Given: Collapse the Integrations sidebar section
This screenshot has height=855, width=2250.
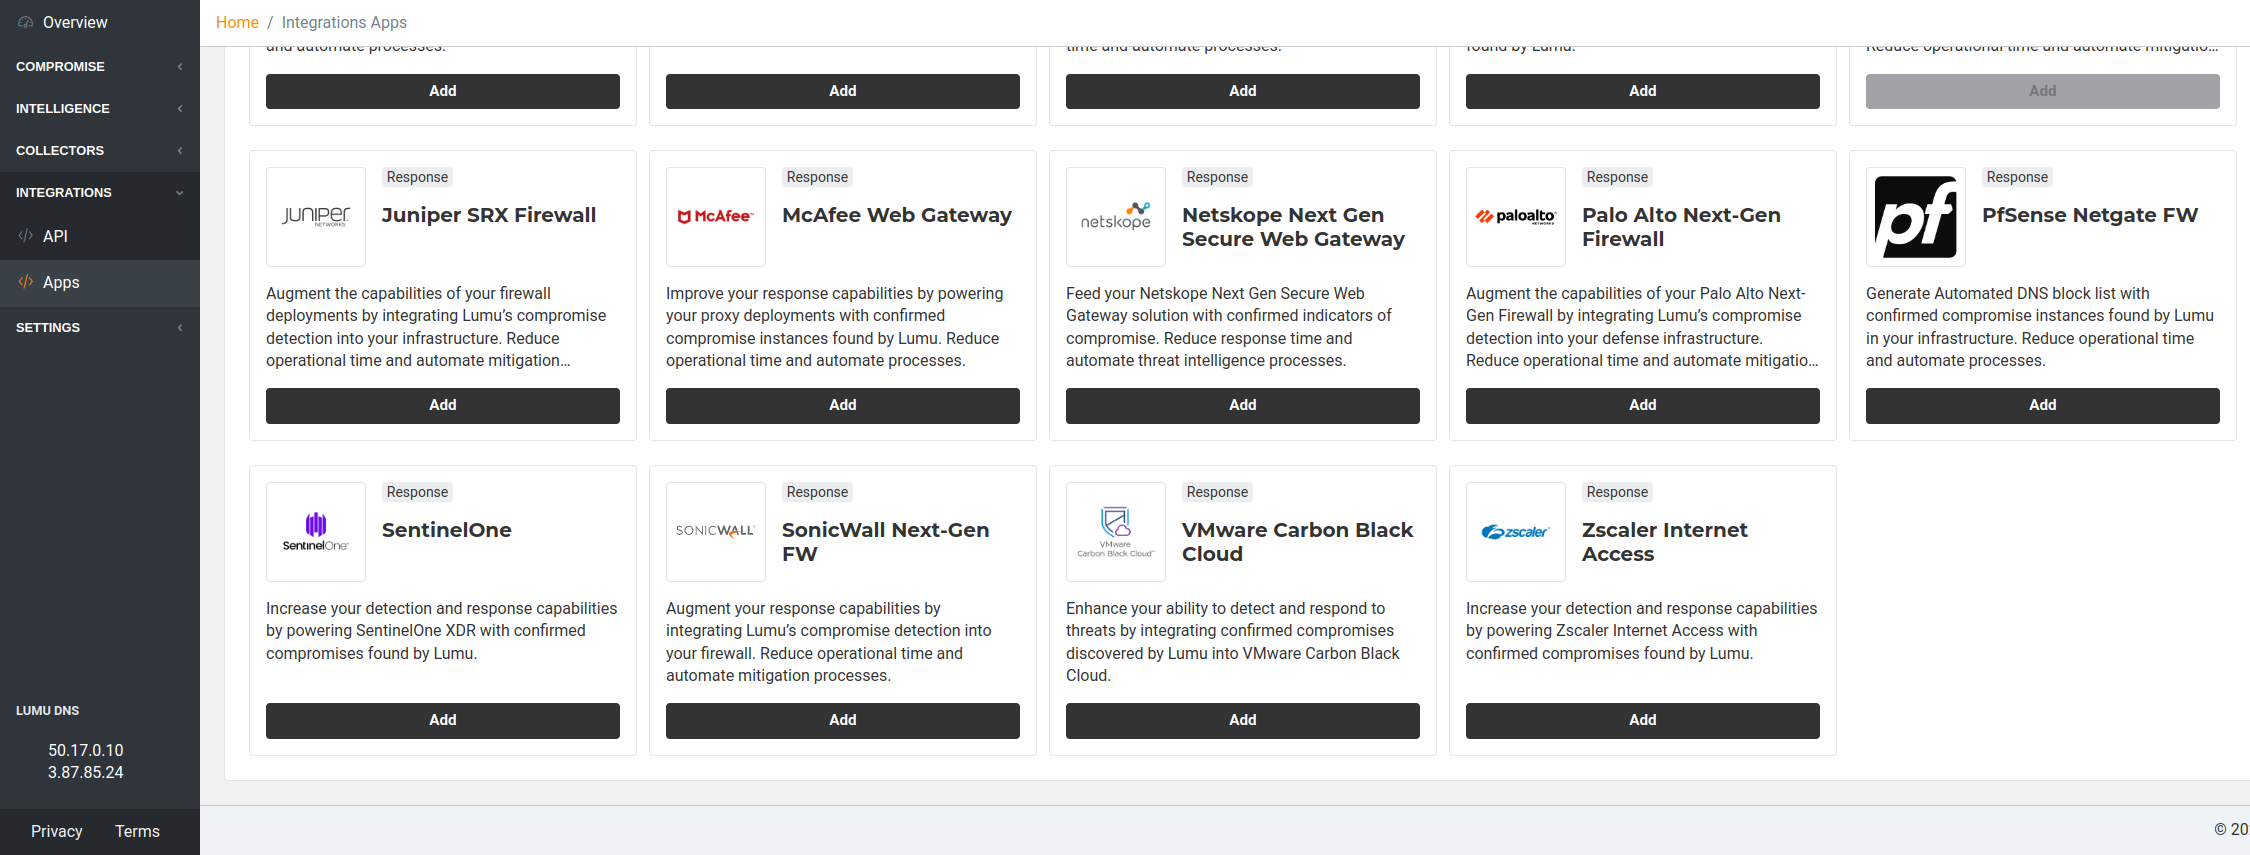Looking at the screenshot, I should click(99, 193).
